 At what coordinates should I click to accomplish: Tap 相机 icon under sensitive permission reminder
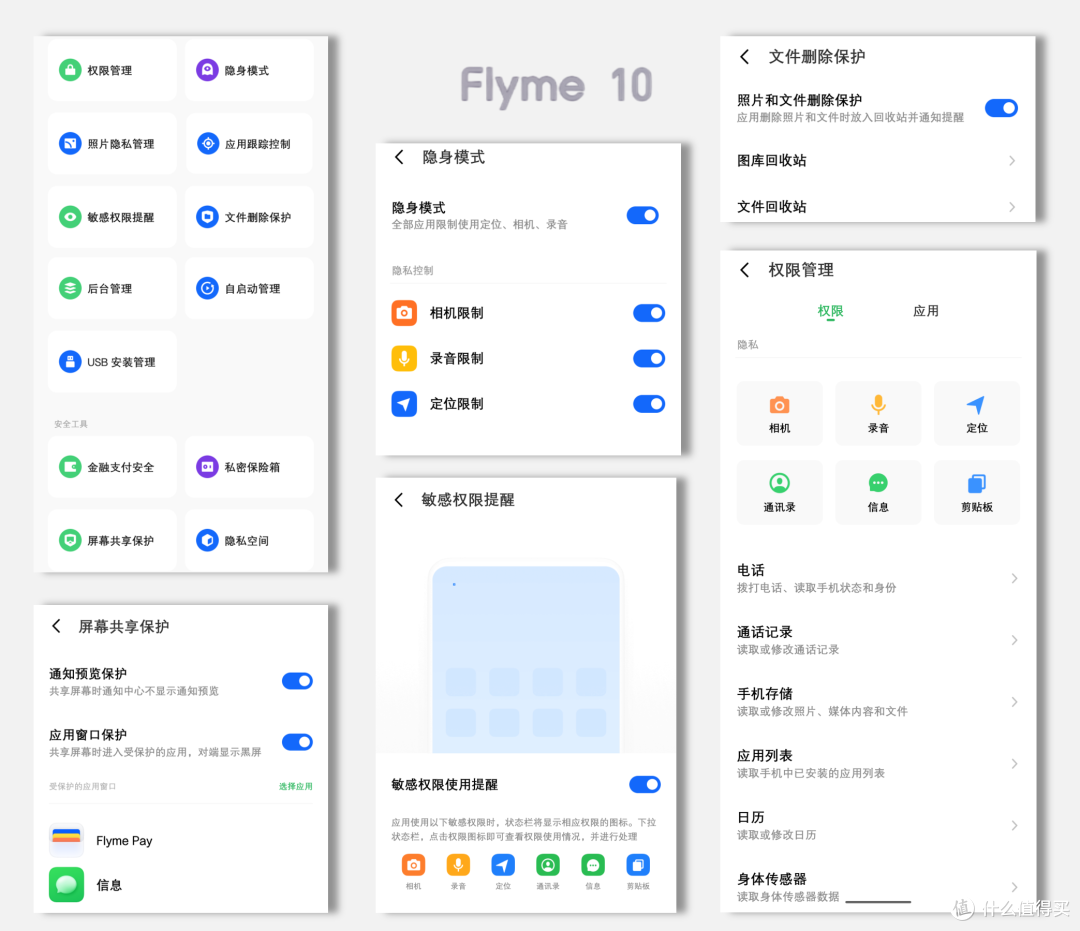point(413,865)
